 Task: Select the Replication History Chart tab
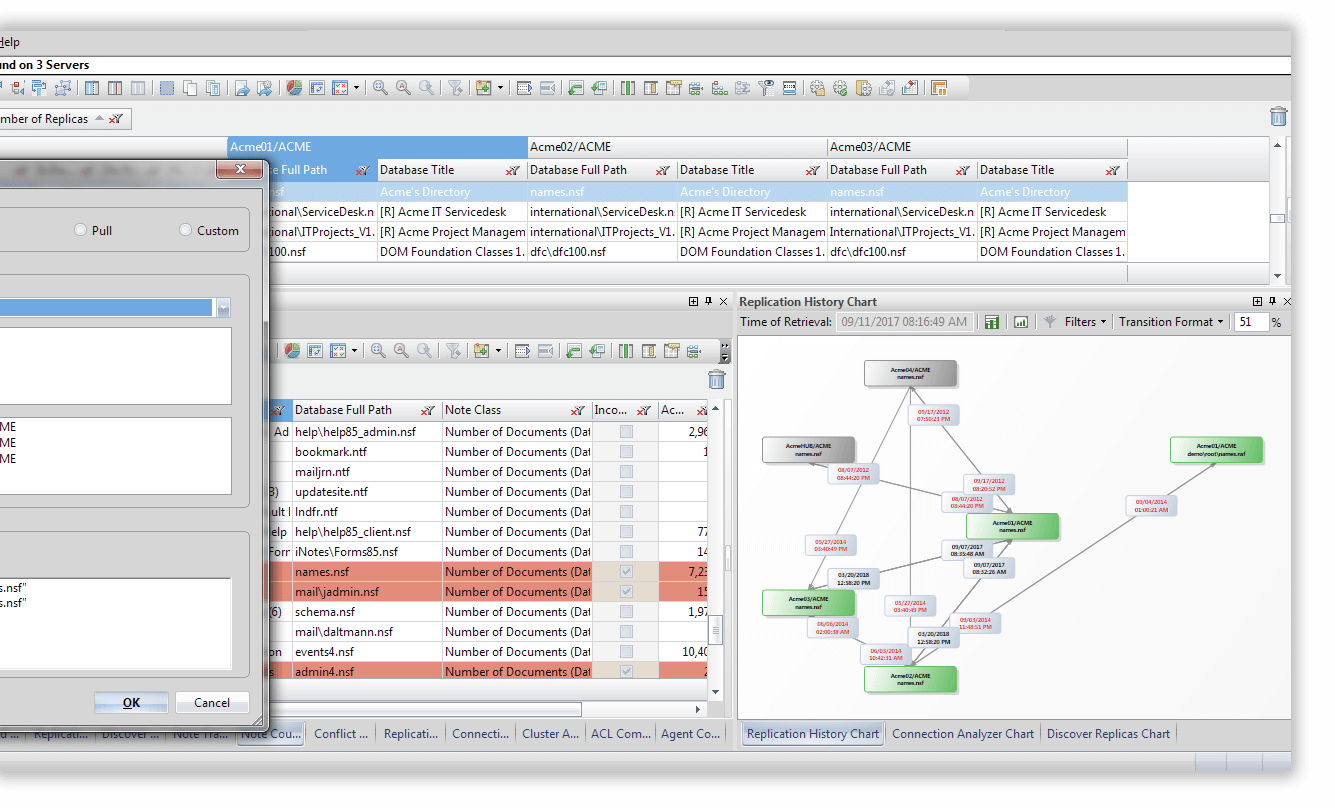click(812, 734)
